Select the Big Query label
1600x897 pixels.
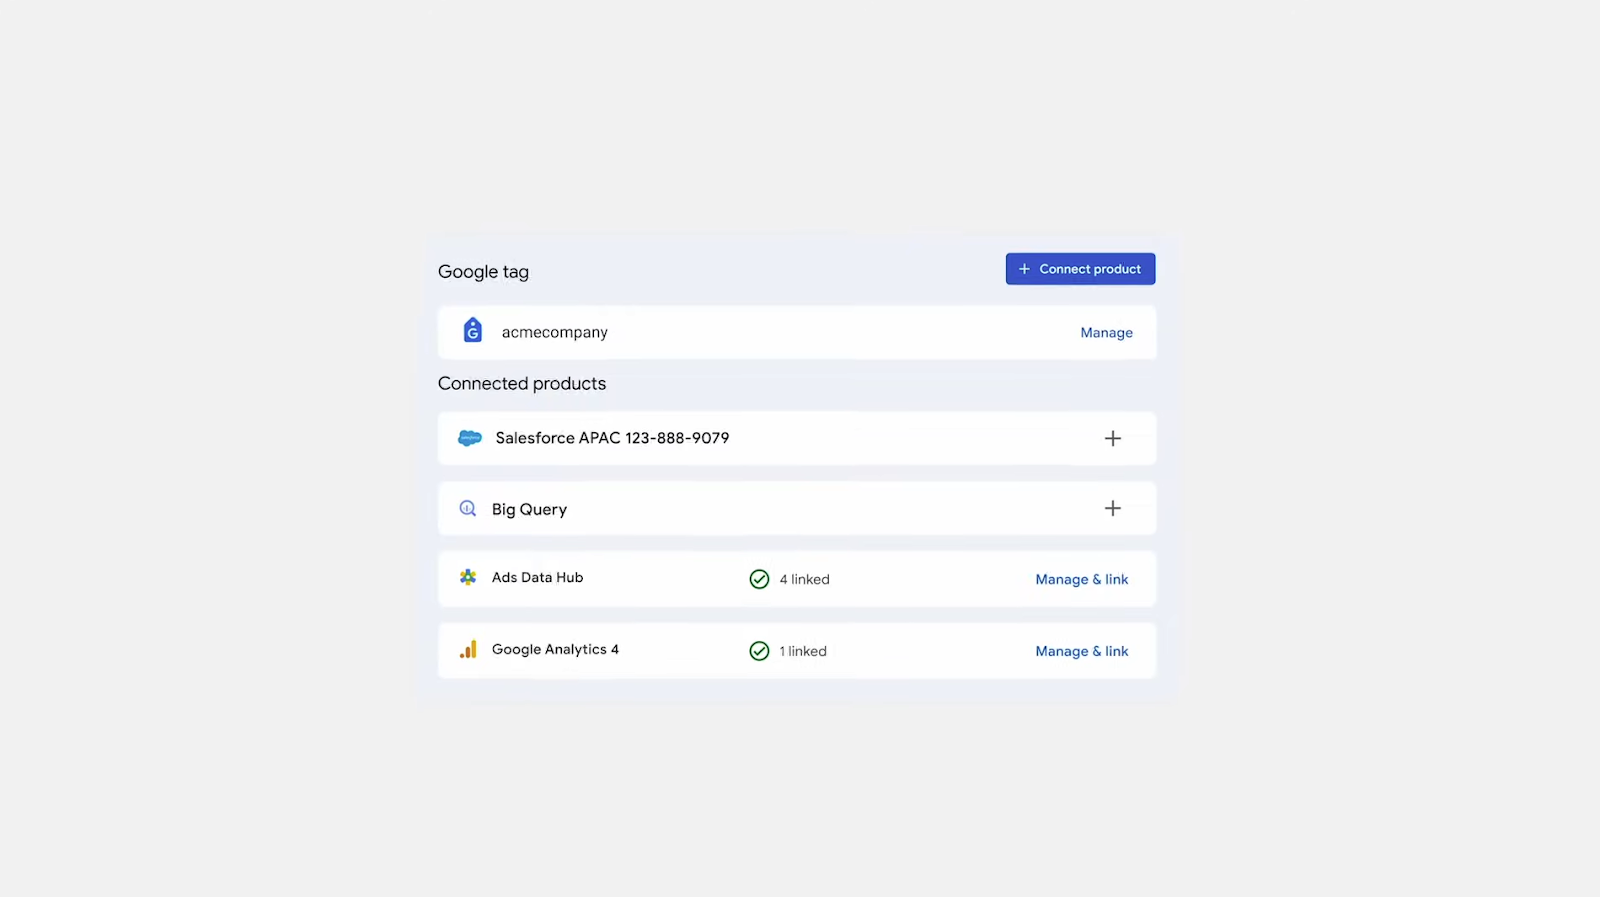529,509
